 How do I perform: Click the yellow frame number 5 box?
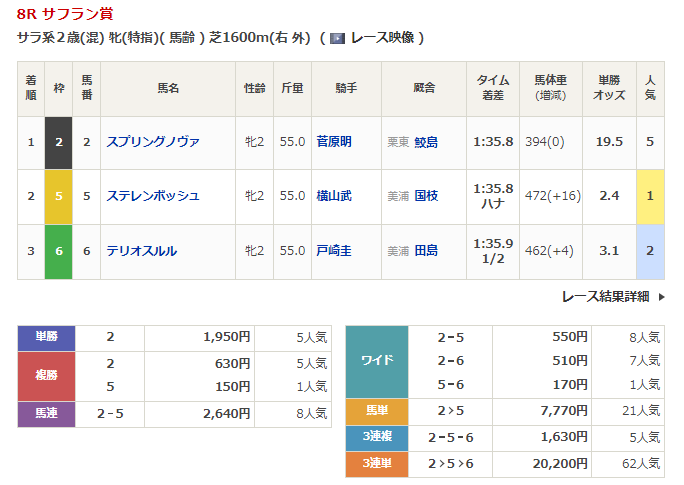pos(59,196)
